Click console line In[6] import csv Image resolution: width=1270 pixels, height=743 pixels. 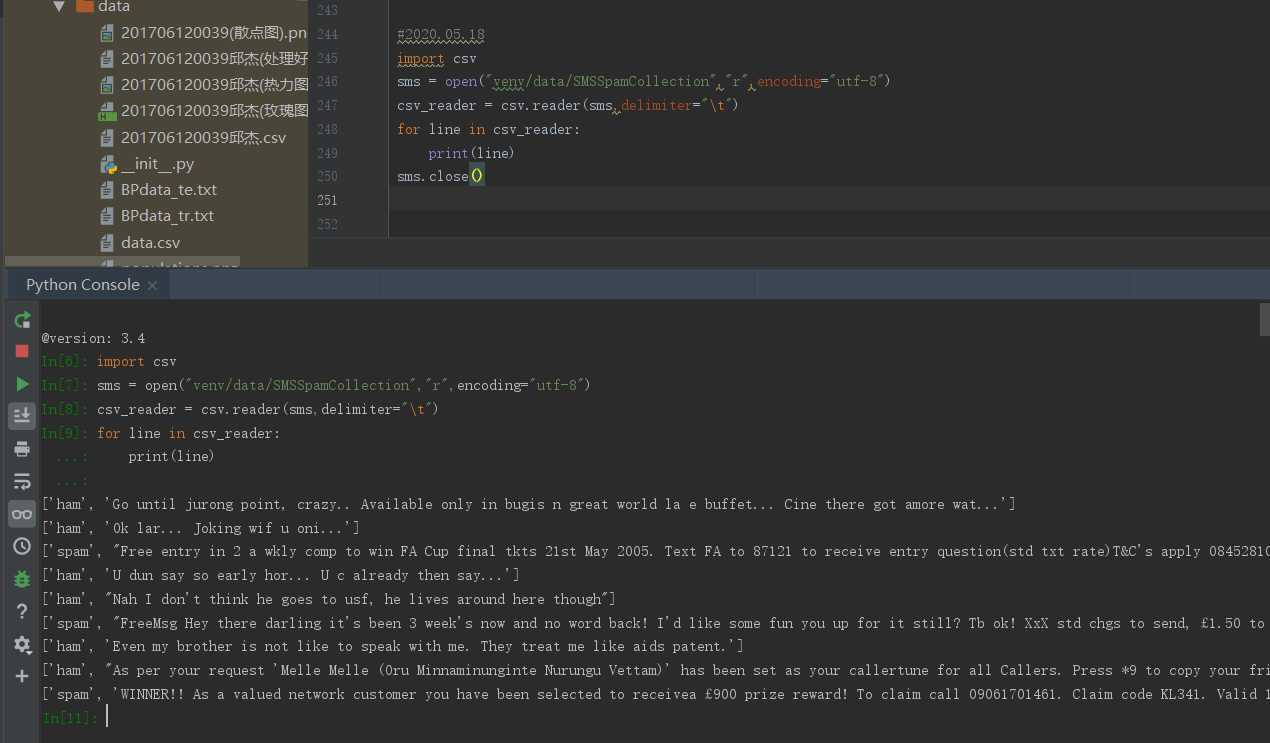tap(109, 361)
